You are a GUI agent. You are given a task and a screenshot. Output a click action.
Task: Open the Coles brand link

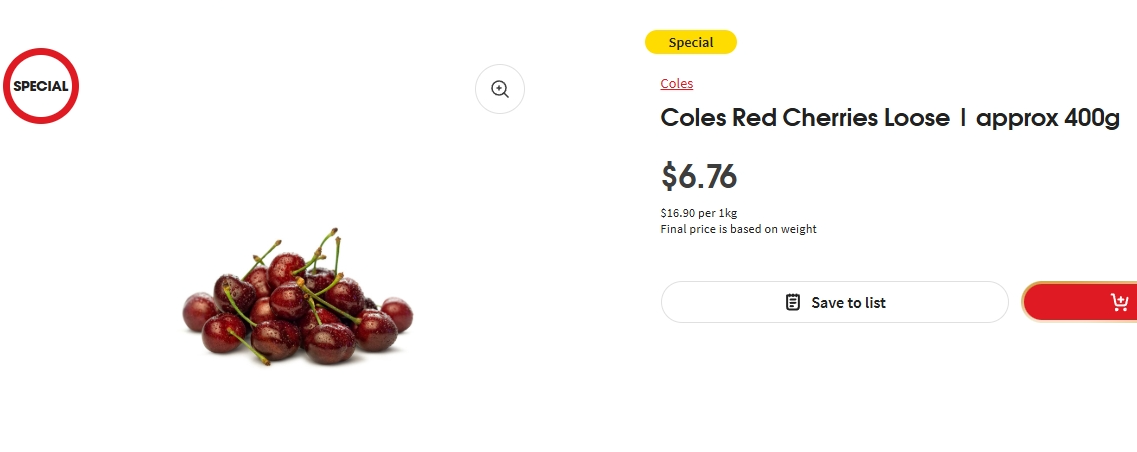pyautogui.click(x=677, y=83)
